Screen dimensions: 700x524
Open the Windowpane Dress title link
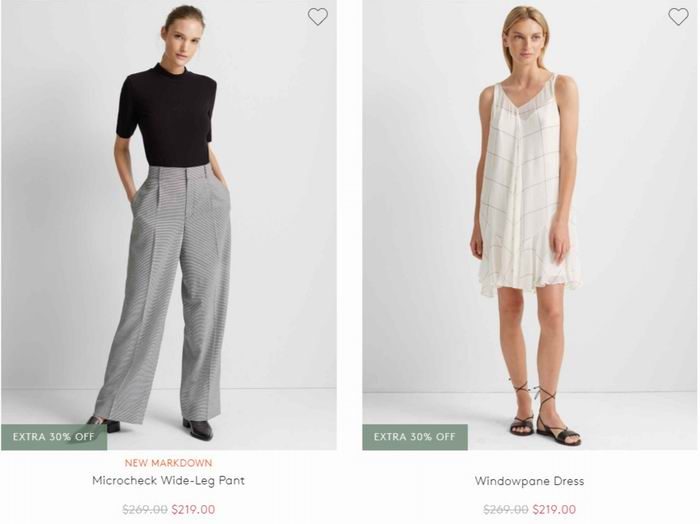pos(529,481)
